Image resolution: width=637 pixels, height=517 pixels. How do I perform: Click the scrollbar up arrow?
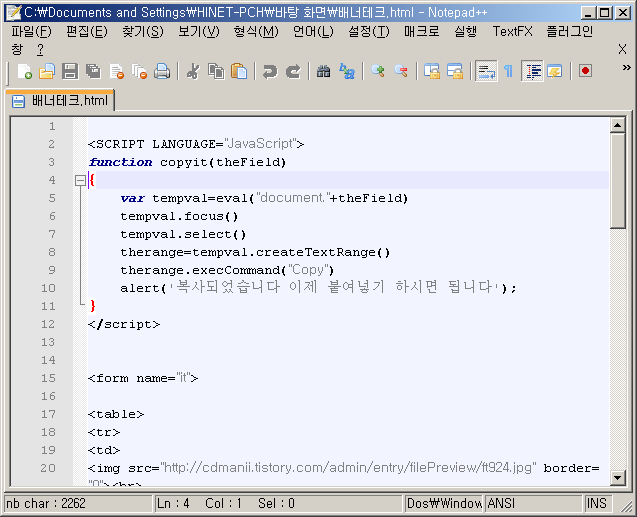(x=617, y=125)
